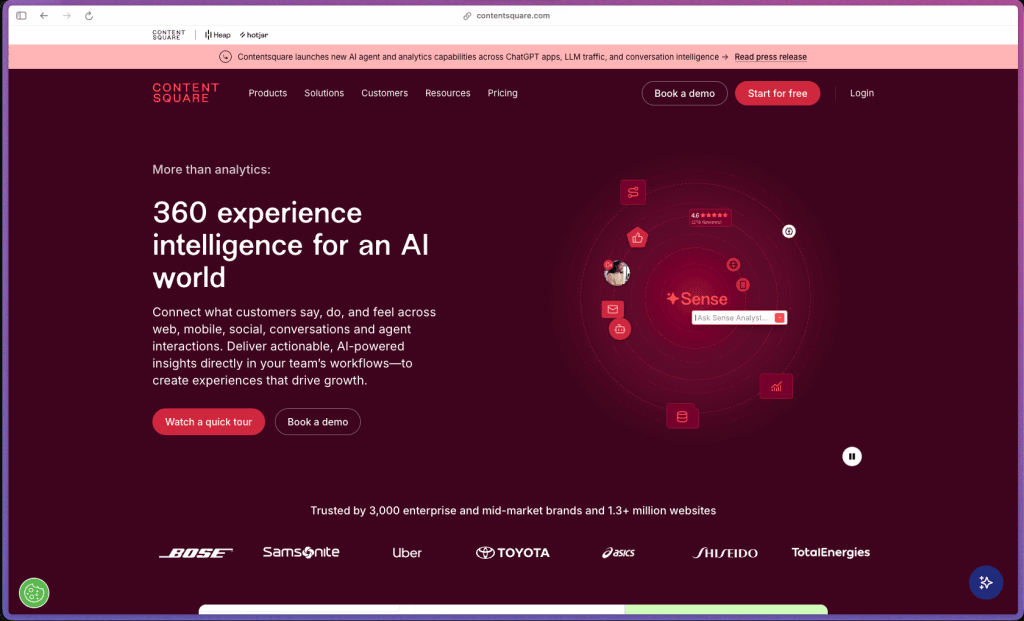
Task: Click the white circular icon on the outer orbit
Action: [789, 231]
